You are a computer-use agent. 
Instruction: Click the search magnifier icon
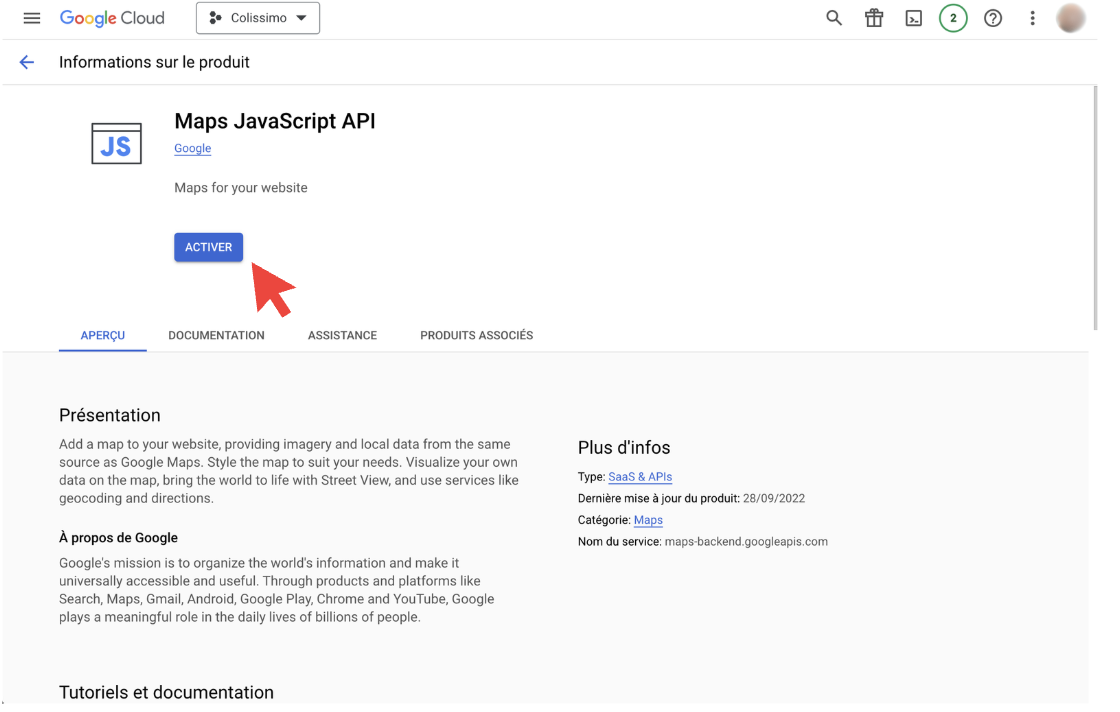click(x=834, y=18)
